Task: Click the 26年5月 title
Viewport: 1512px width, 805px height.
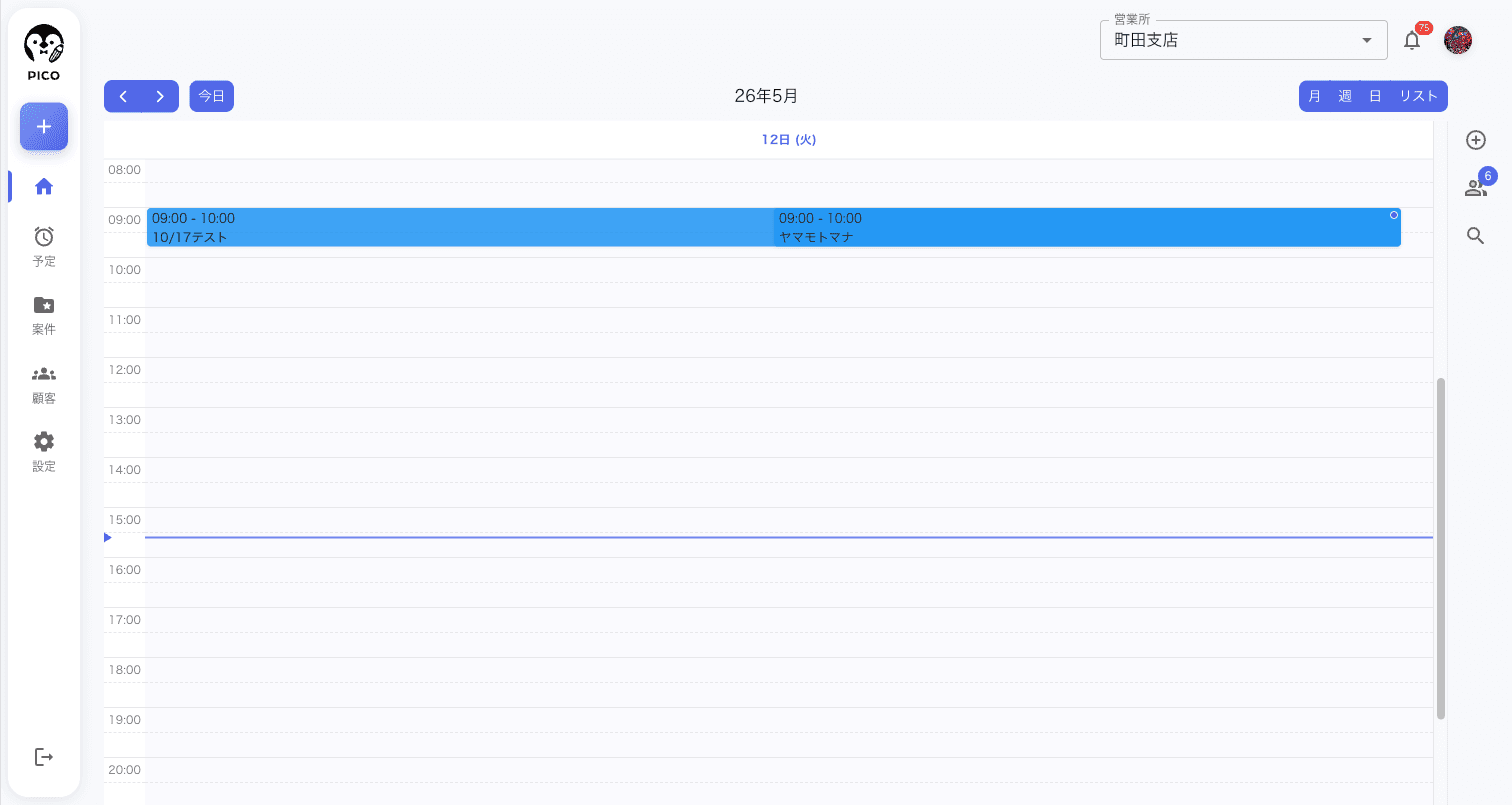Action: tap(766, 96)
